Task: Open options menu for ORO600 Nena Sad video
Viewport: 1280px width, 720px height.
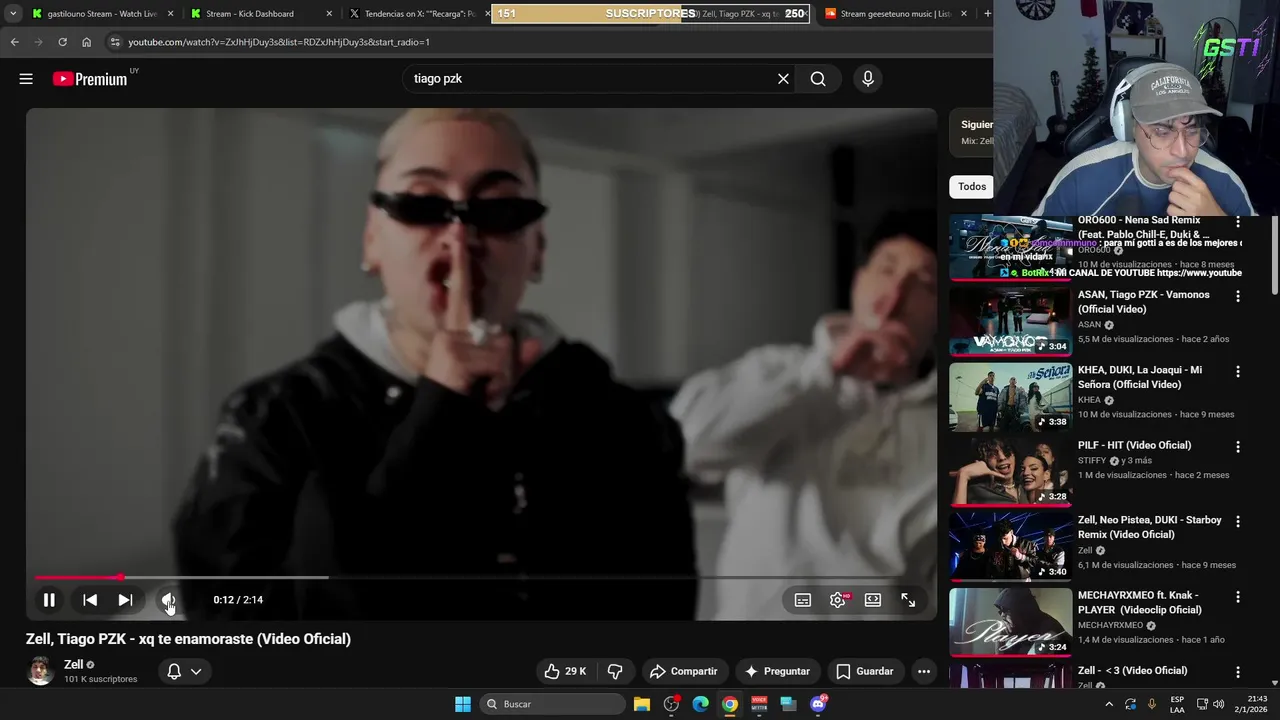Action: [x=1238, y=222]
